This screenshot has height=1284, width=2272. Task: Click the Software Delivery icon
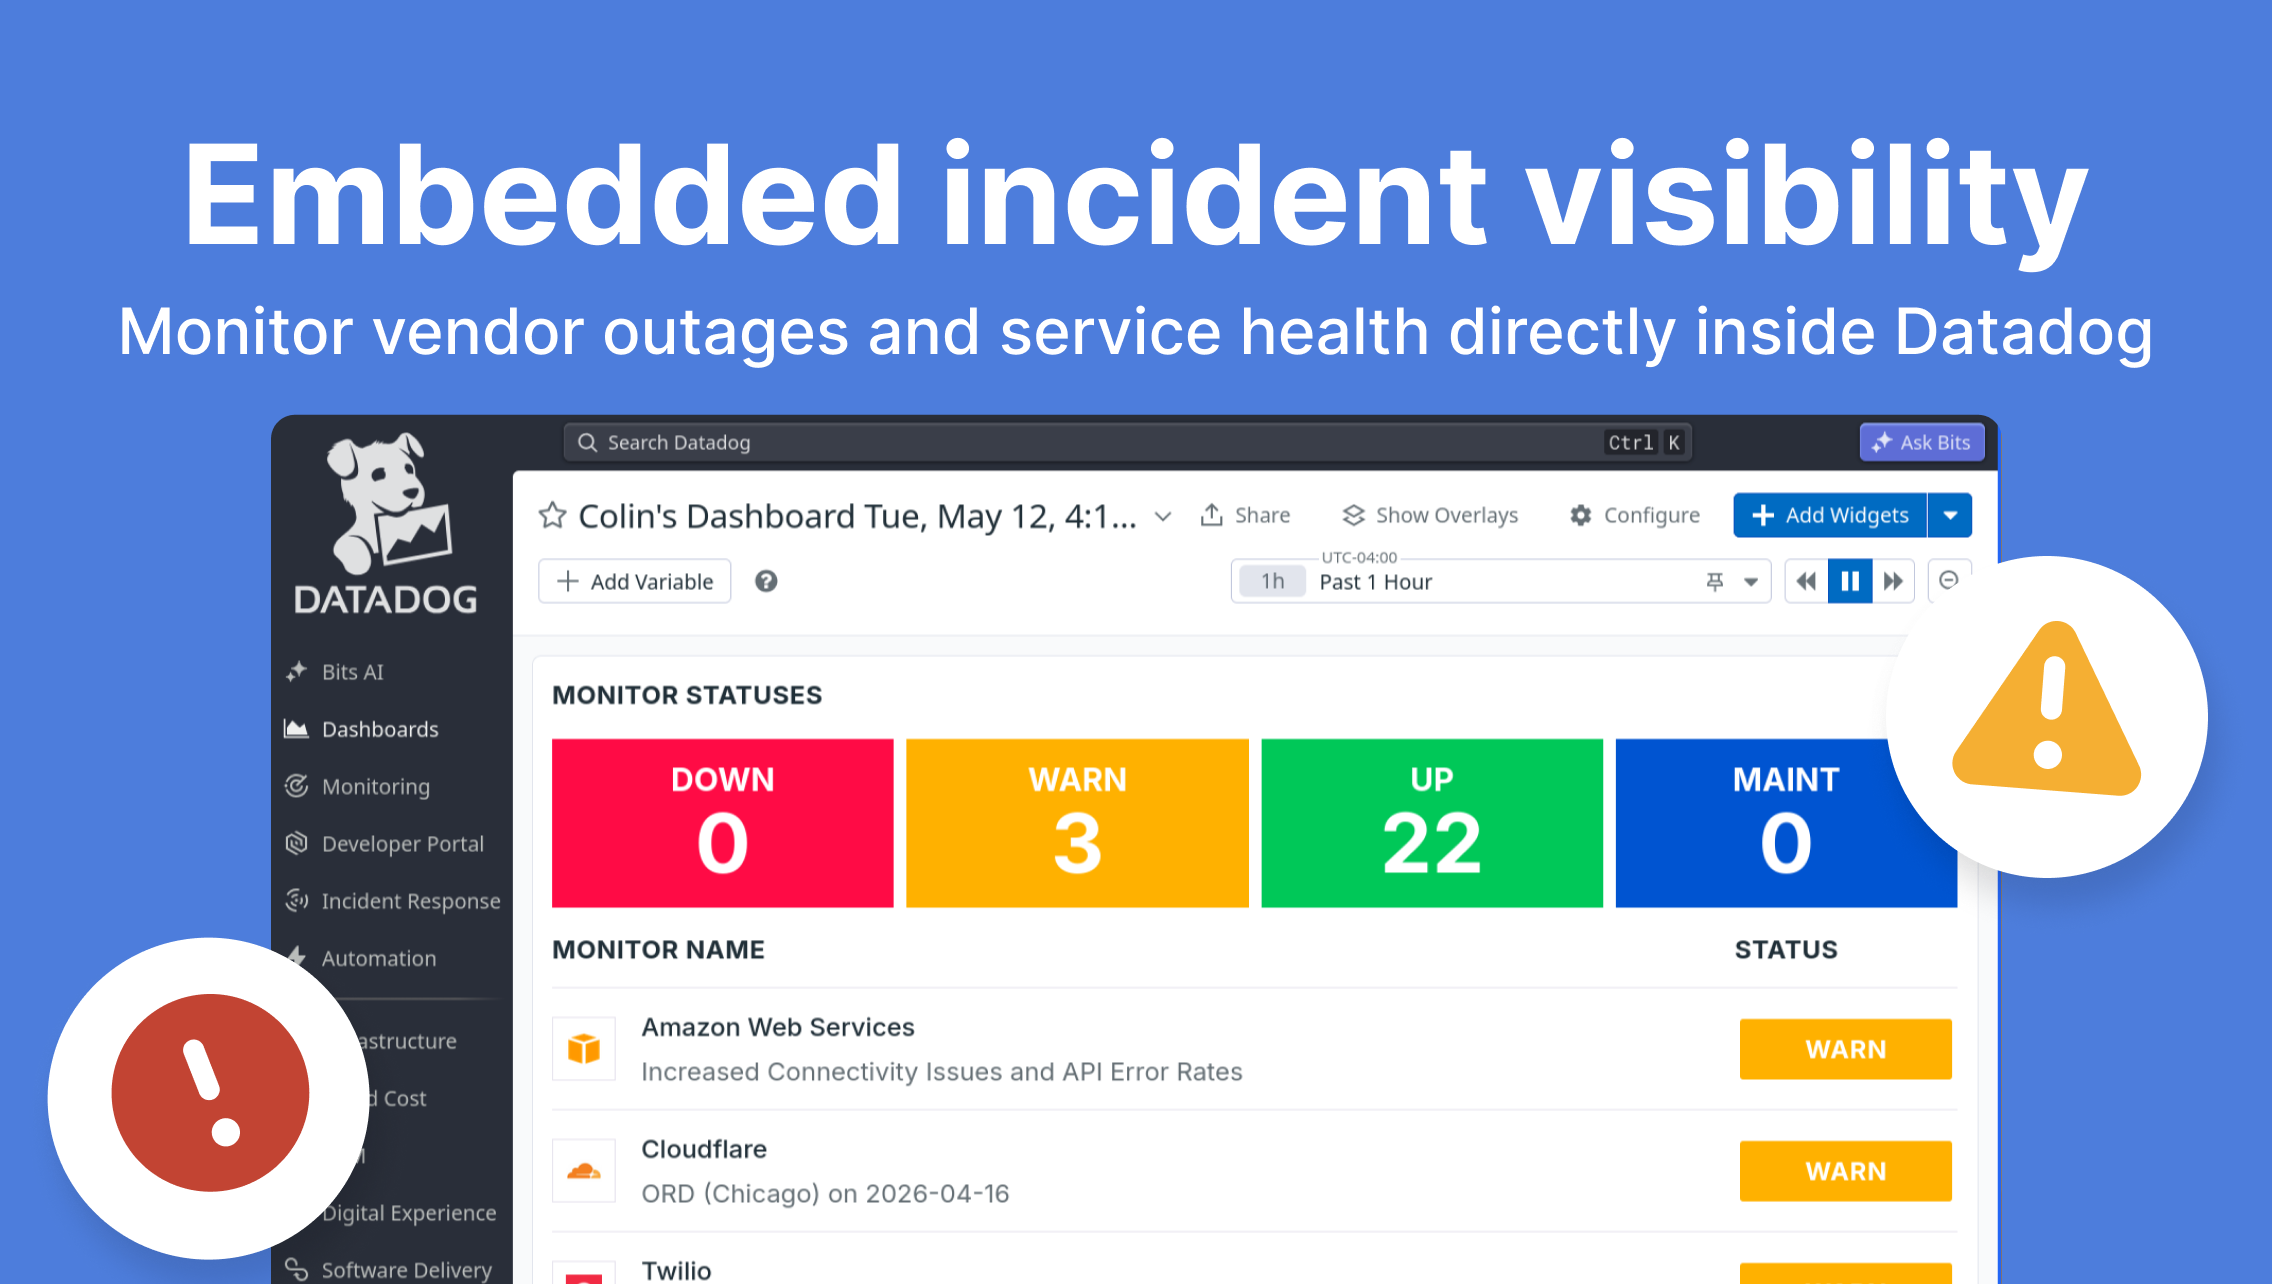point(296,1269)
